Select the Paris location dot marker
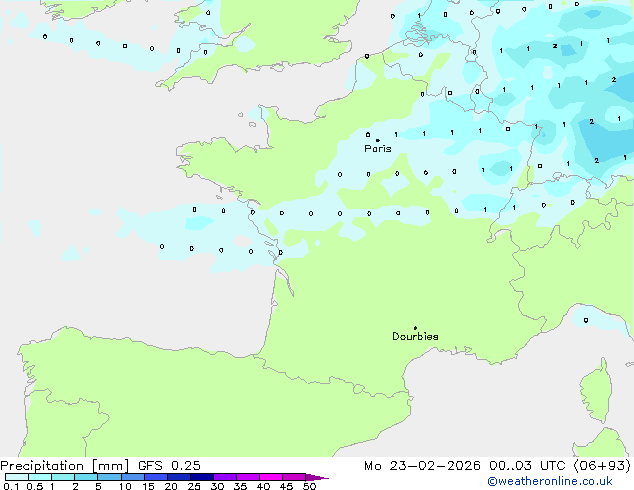The width and height of the screenshot is (634, 490). click(378, 140)
